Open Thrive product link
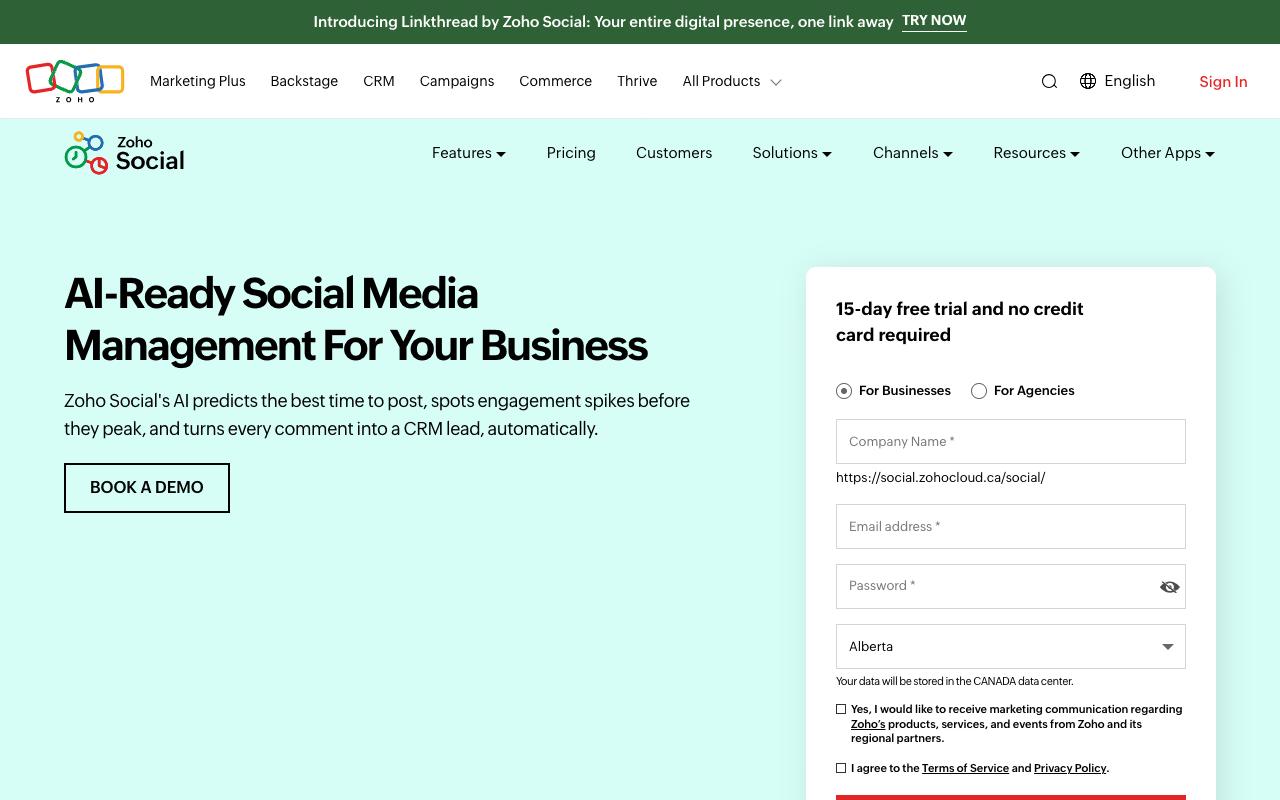 [x=637, y=81]
